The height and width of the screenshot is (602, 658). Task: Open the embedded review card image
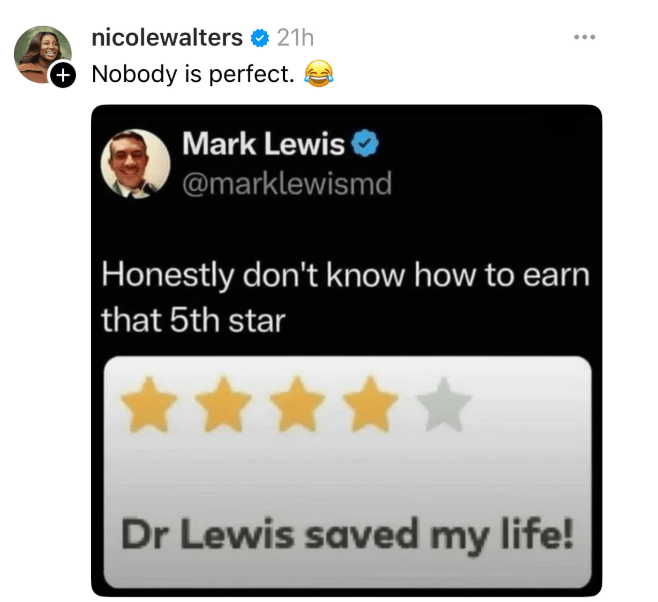pos(347,472)
